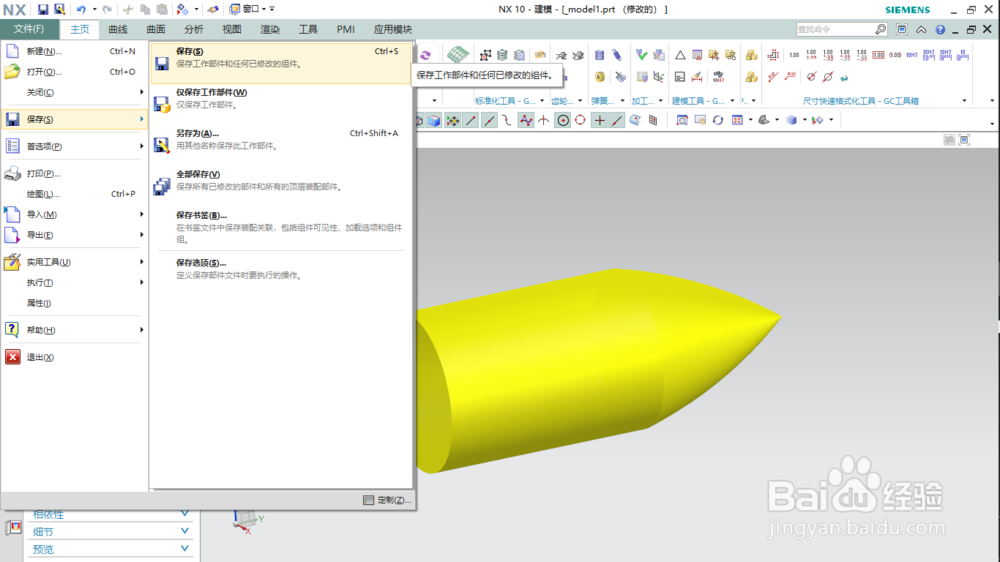This screenshot has width=1000, height=562.
Task: Select 绘图(L) plot entry
Action: coord(74,194)
